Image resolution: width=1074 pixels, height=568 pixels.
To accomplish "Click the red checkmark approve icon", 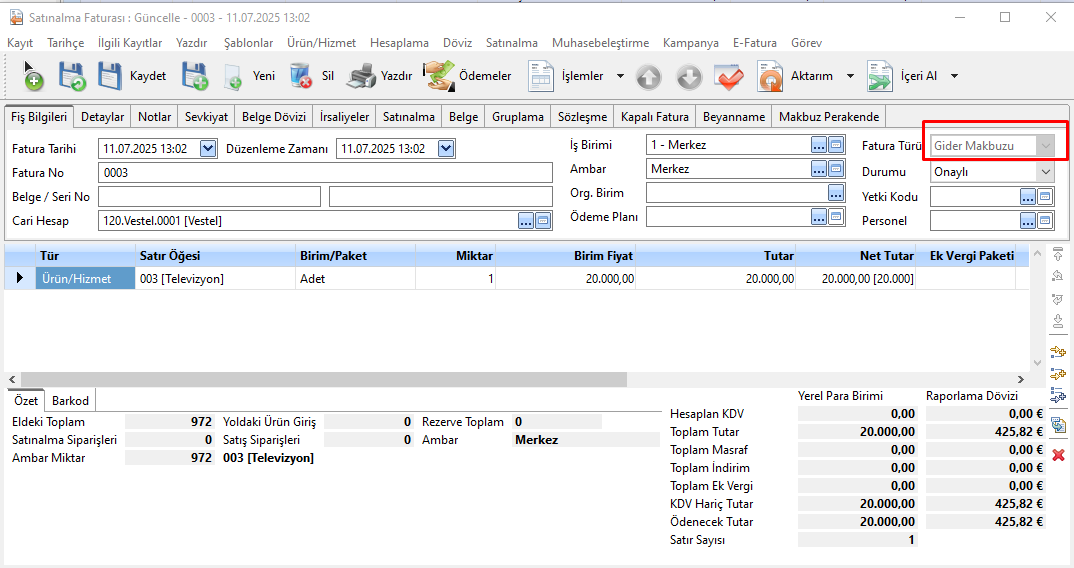I will 729,77.
